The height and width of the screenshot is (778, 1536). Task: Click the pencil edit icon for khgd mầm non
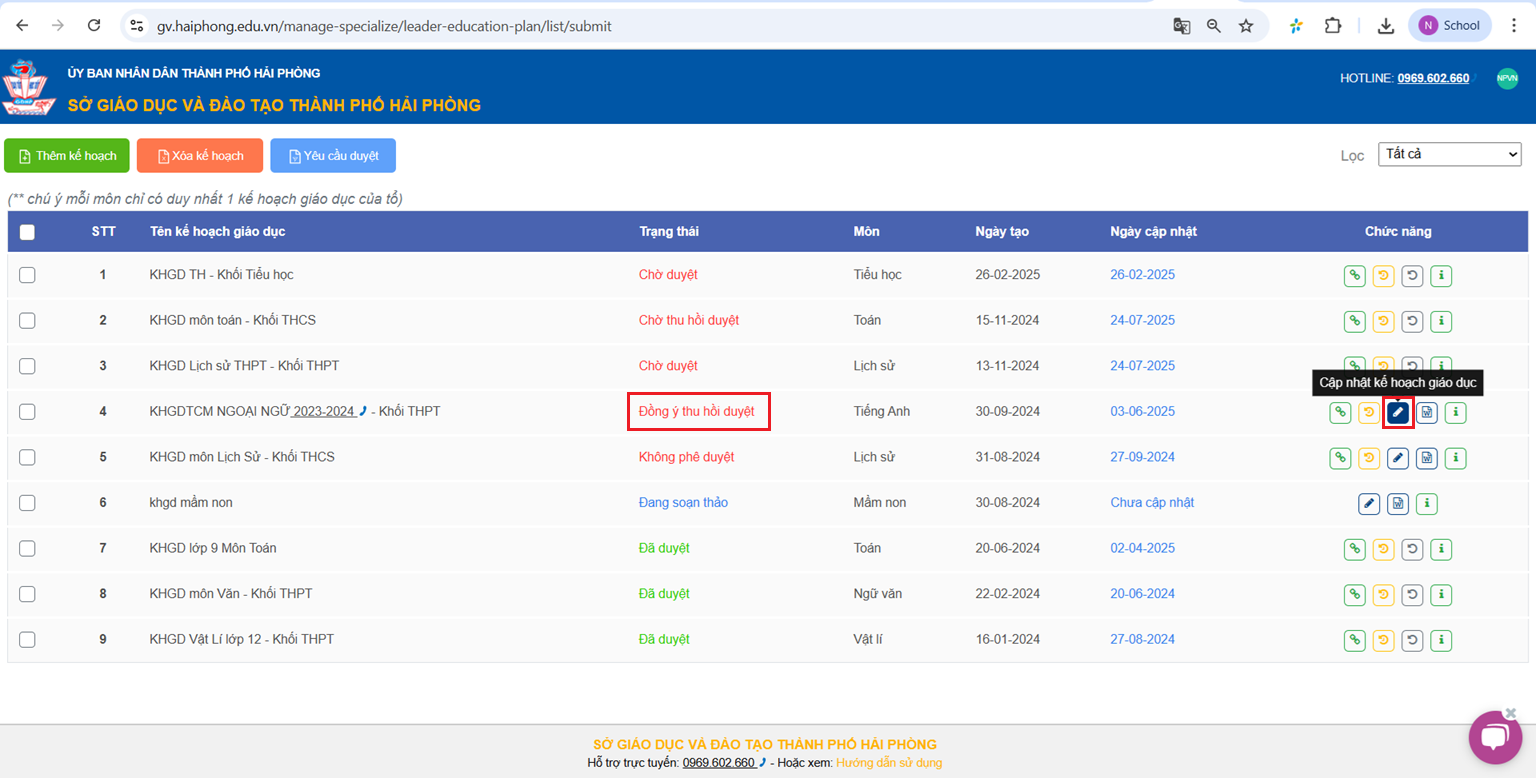tap(1369, 504)
